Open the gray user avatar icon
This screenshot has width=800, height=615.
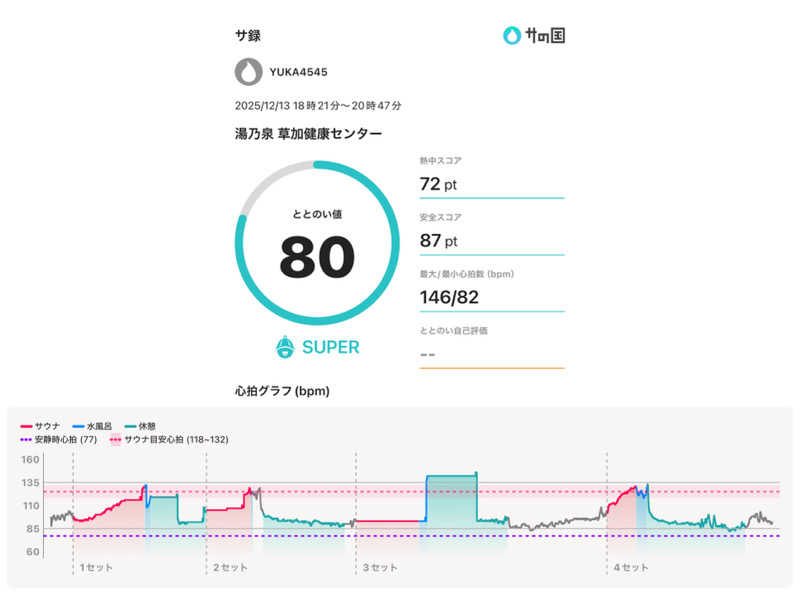tap(247, 72)
